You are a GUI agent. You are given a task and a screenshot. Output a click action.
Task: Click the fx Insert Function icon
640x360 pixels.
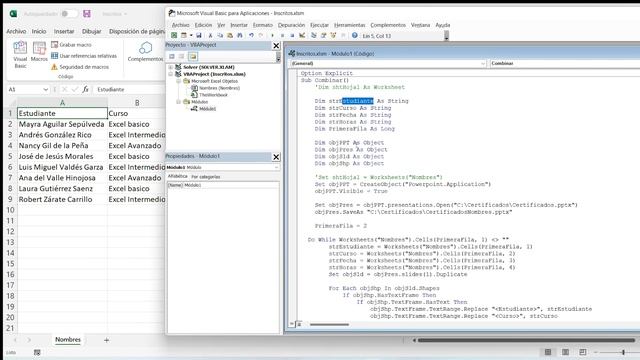click(85, 89)
